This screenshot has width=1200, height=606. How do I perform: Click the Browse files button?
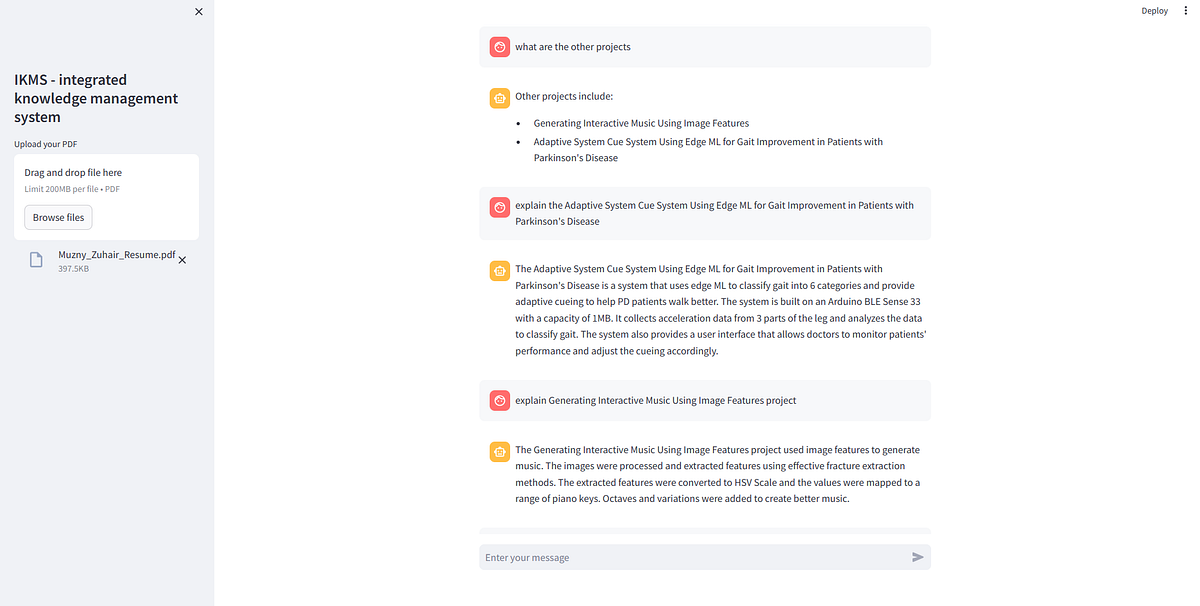(59, 217)
